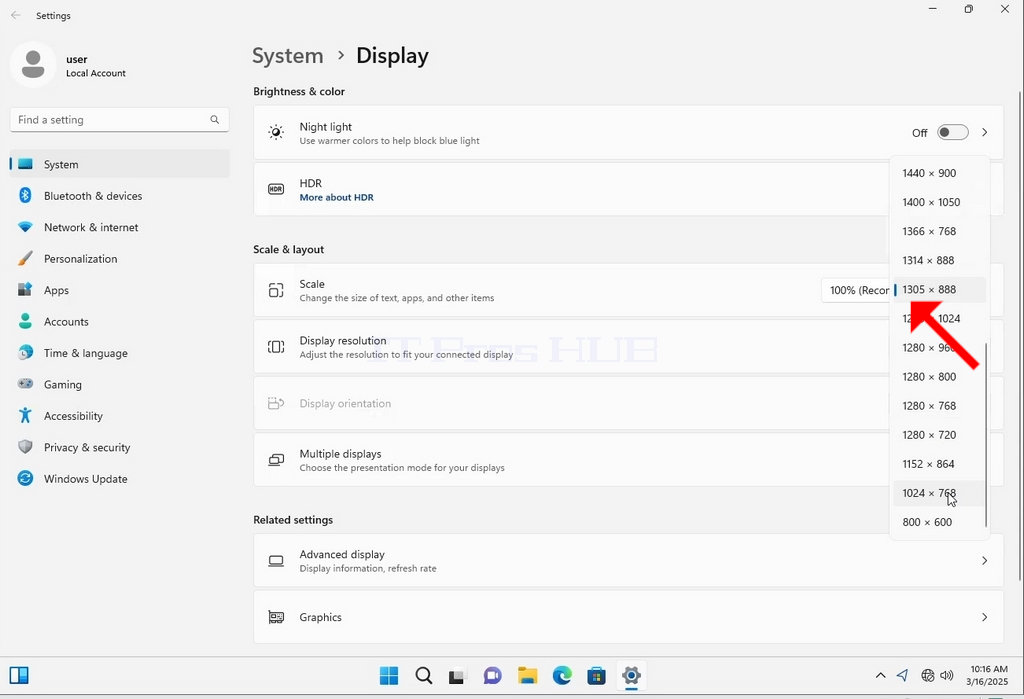Click the Settings gear in taskbar
1024x699 pixels.
631,675
